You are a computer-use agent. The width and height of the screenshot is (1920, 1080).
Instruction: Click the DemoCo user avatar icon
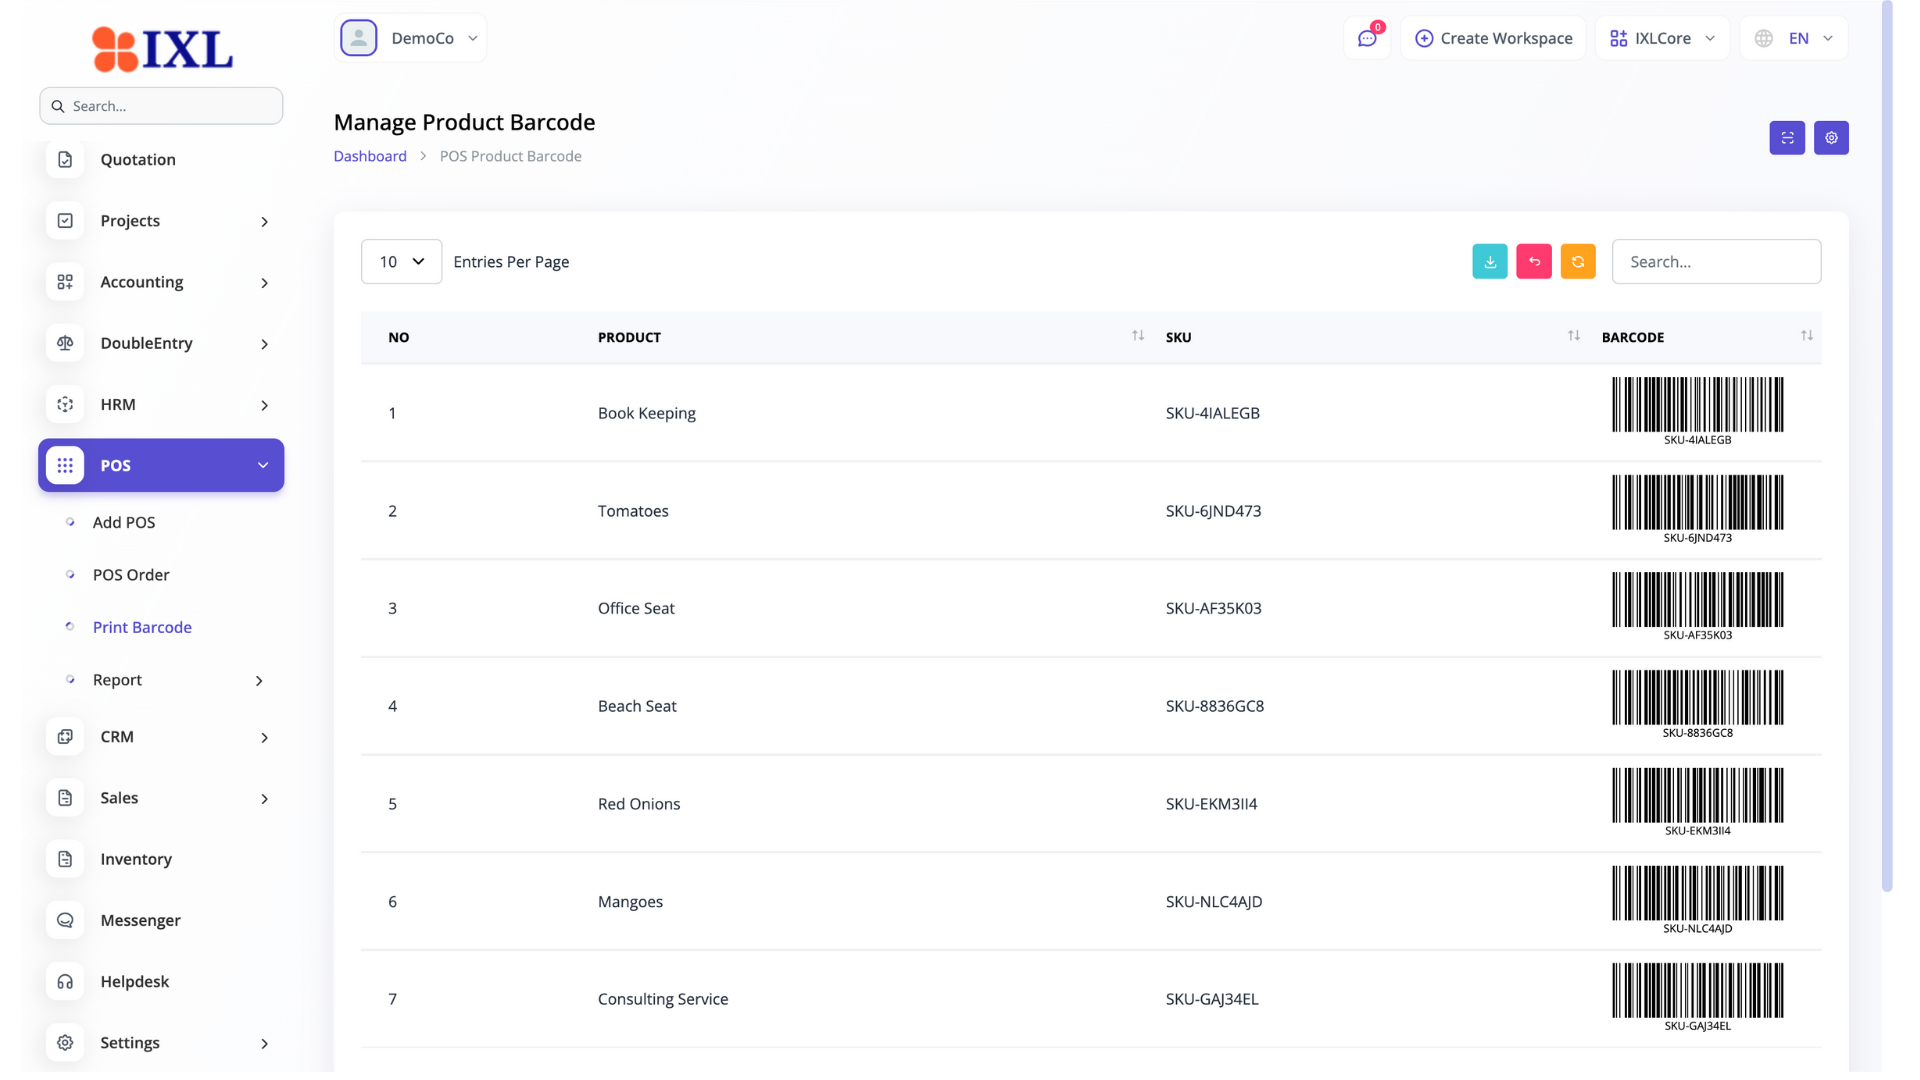(359, 38)
